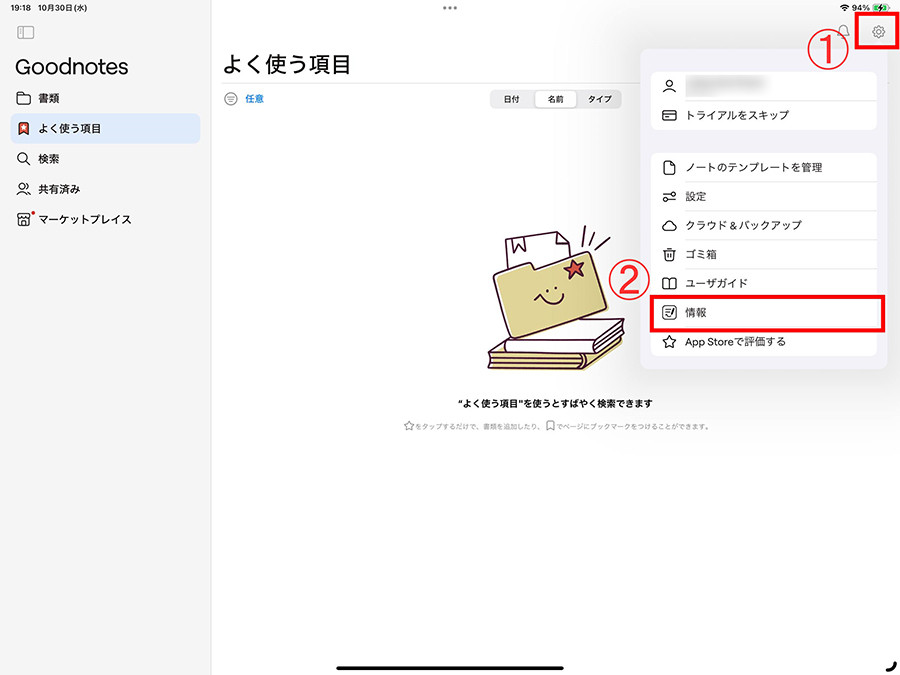Choose トライアルをスキップ menu entry
The height and width of the screenshot is (675, 900).
click(763, 115)
